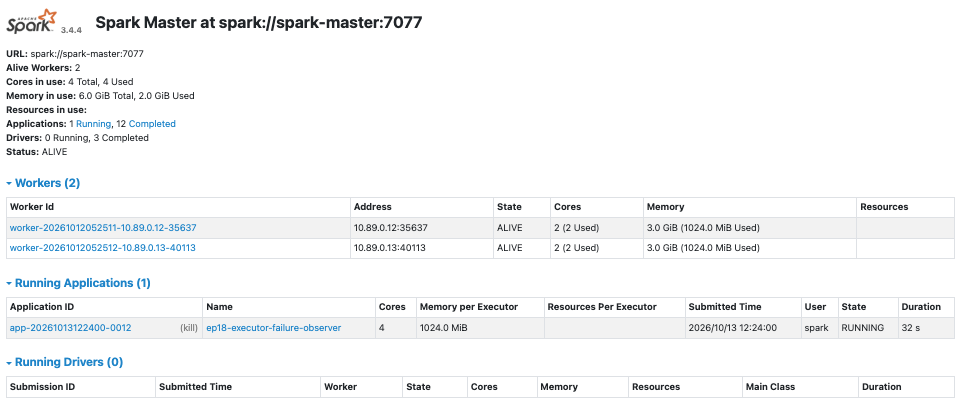Click the Spark Master page title
Screen dimensions: 962x409
point(258,23)
